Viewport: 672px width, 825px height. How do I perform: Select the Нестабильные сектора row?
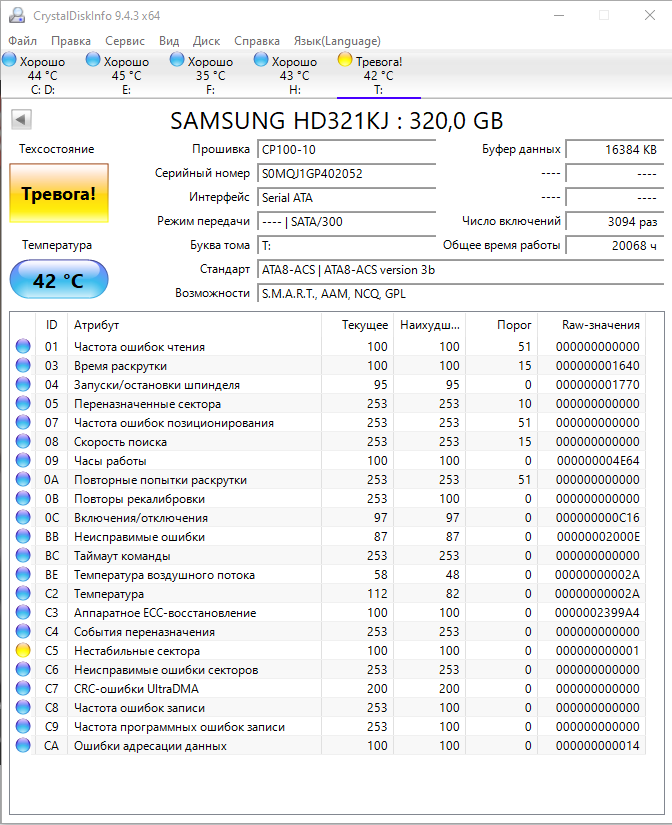(x=327, y=650)
